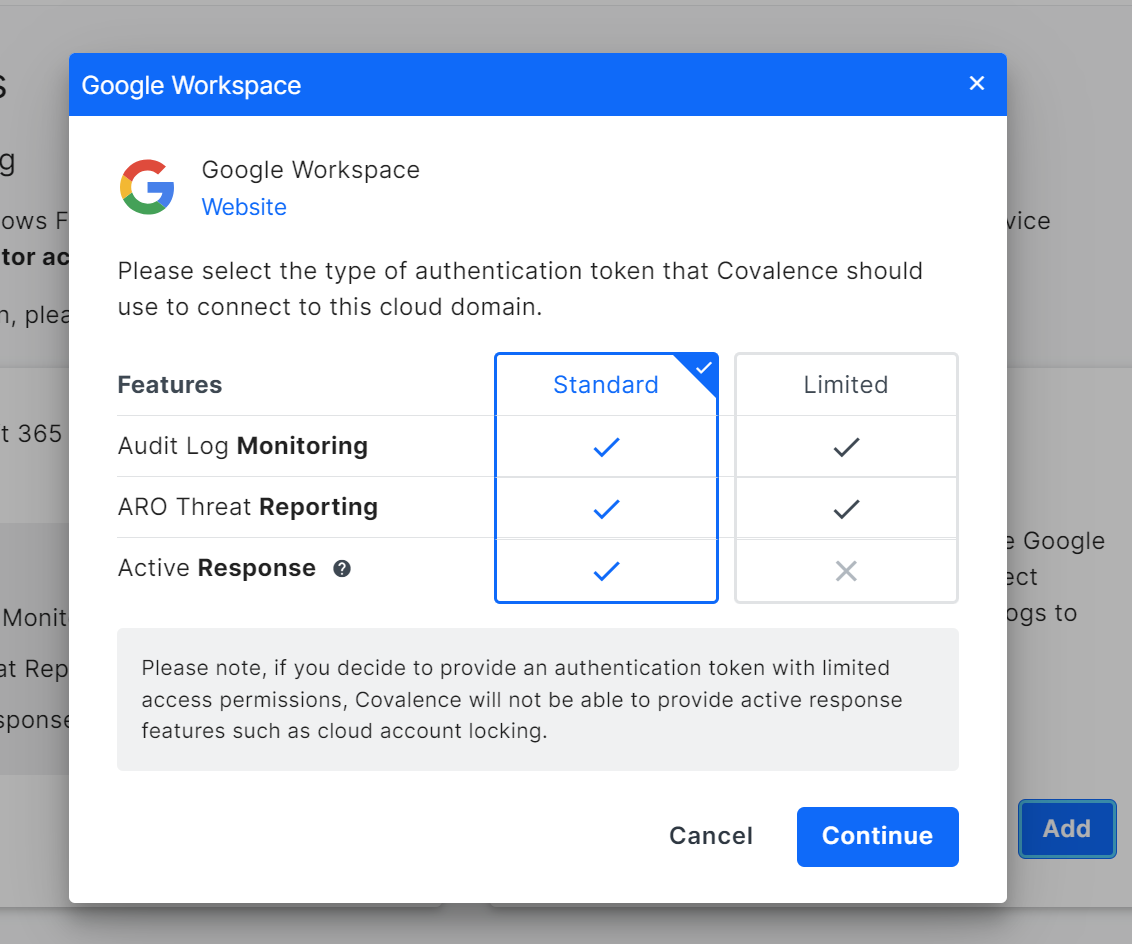
Task: Cancel the authentication token dialog
Action: click(711, 836)
